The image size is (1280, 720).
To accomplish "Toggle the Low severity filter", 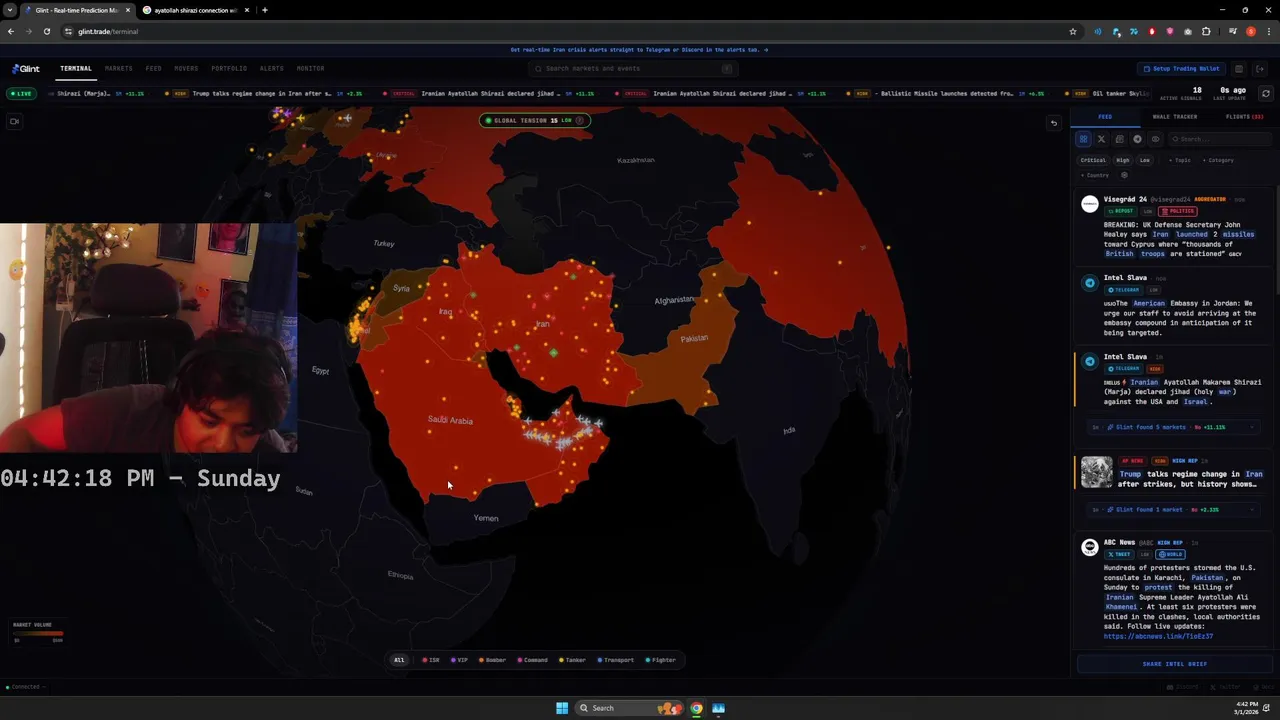I will [1145, 160].
